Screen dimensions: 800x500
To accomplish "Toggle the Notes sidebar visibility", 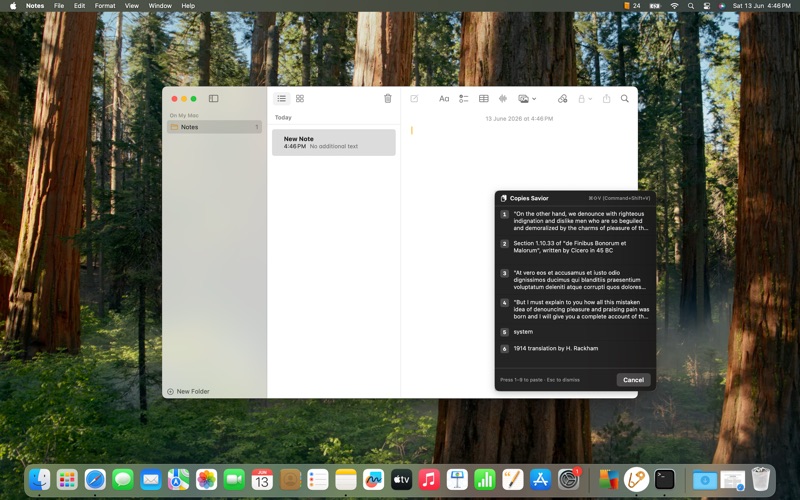I will coord(213,98).
